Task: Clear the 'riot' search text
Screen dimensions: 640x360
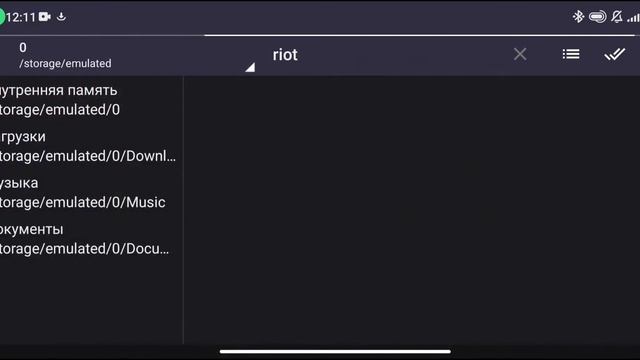Action: click(x=520, y=54)
